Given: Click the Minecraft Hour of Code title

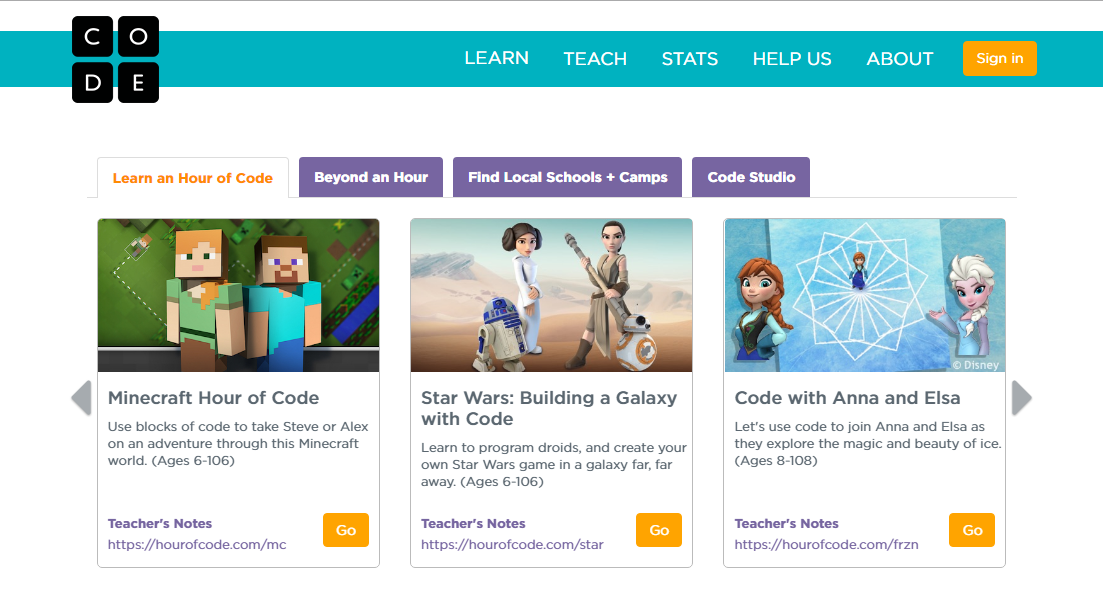Looking at the screenshot, I should [213, 398].
